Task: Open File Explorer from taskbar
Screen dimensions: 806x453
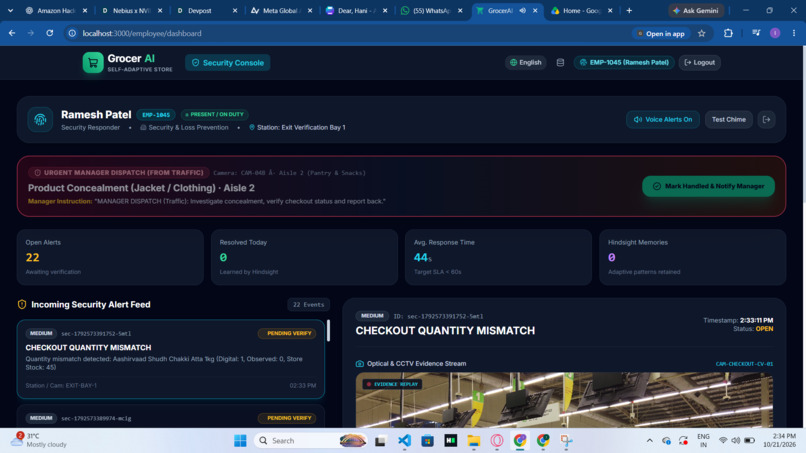Action: pyautogui.click(x=473, y=441)
